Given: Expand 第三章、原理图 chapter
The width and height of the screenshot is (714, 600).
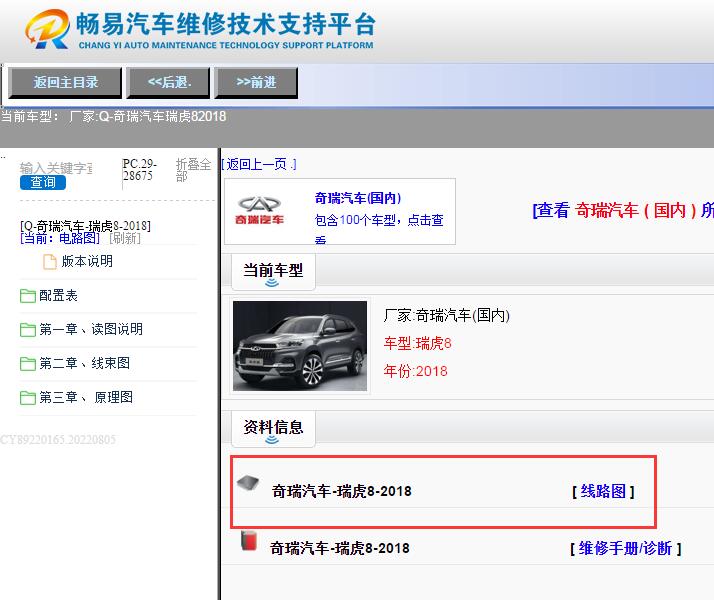Looking at the screenshot, I should [x=86, y=397].
